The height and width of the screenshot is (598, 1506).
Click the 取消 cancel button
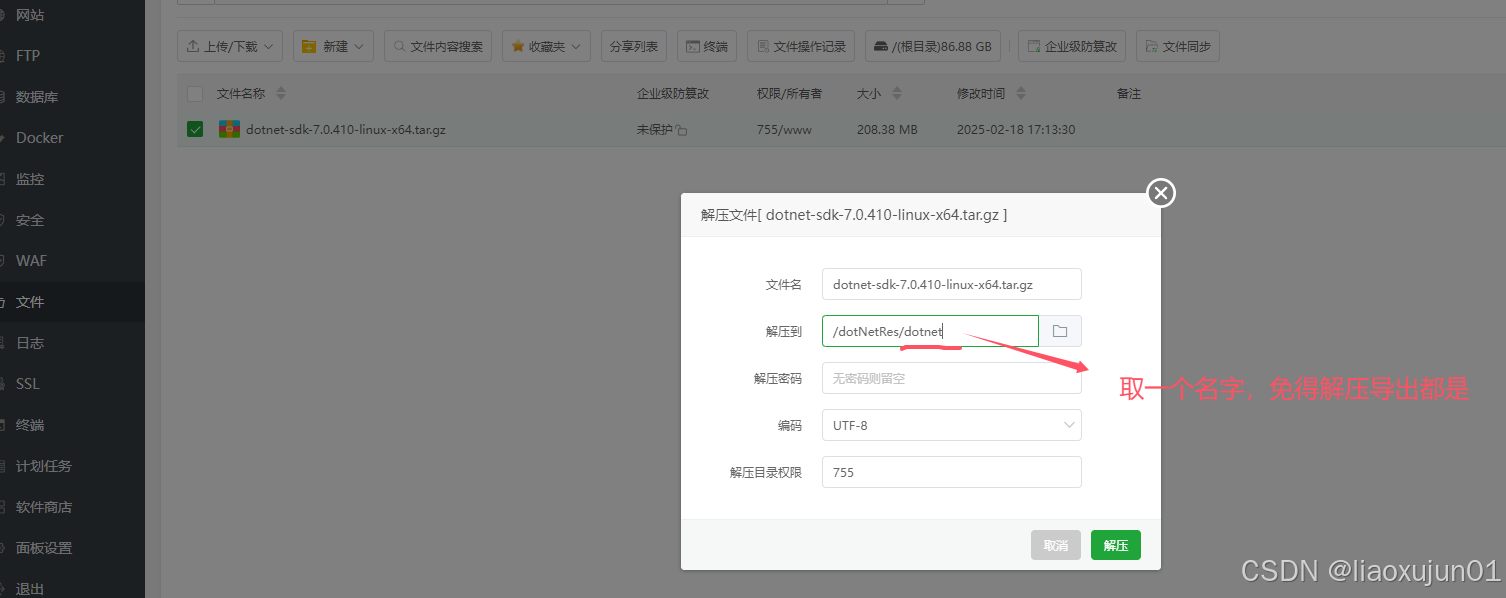[x=1055, y=545]
